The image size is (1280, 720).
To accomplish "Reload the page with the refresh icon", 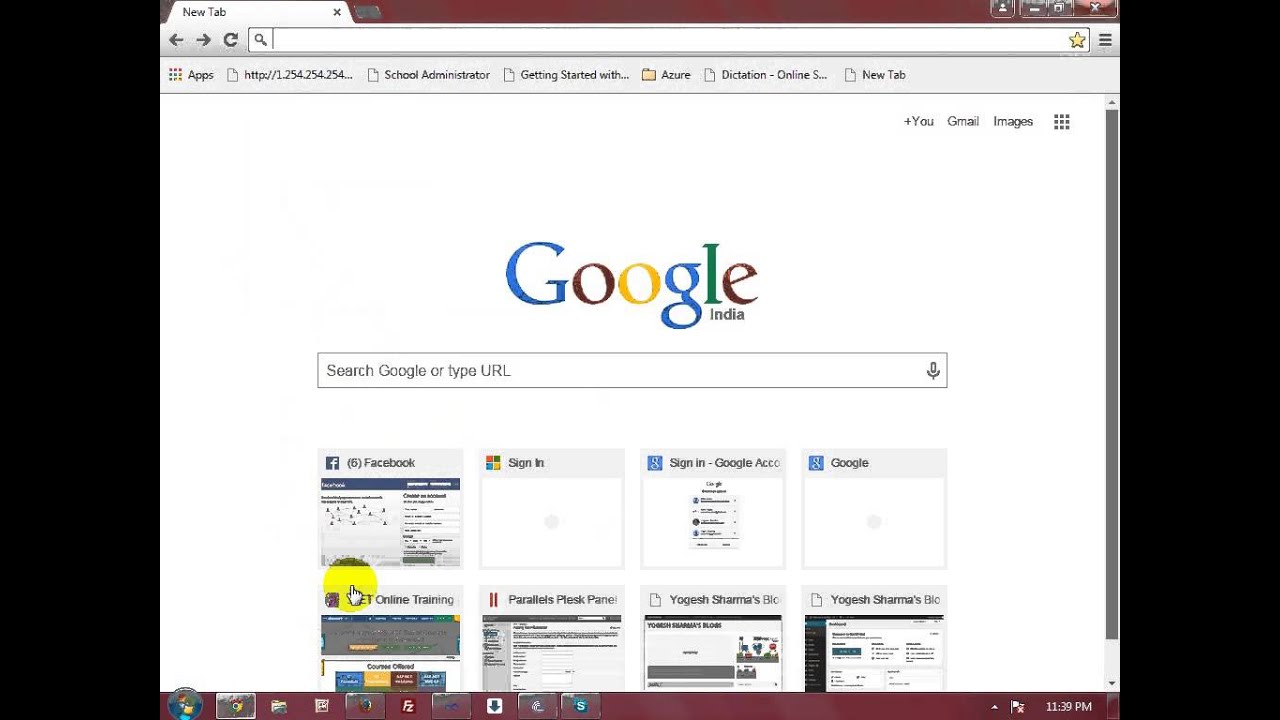I will 230,40.
